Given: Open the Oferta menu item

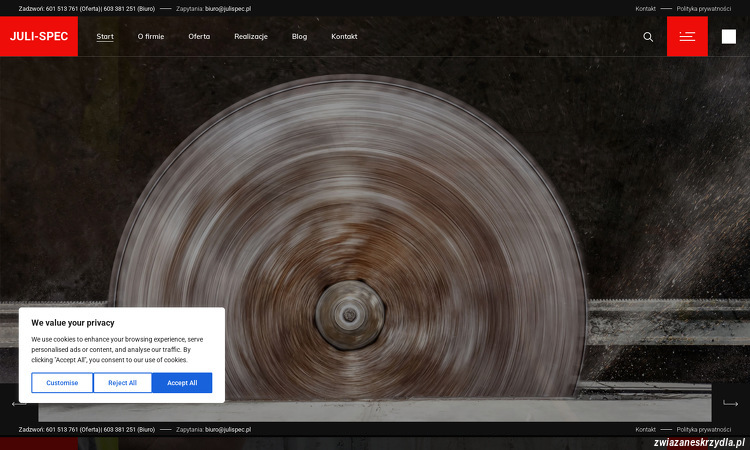Looking at the screenshot, I should (199, 36).
